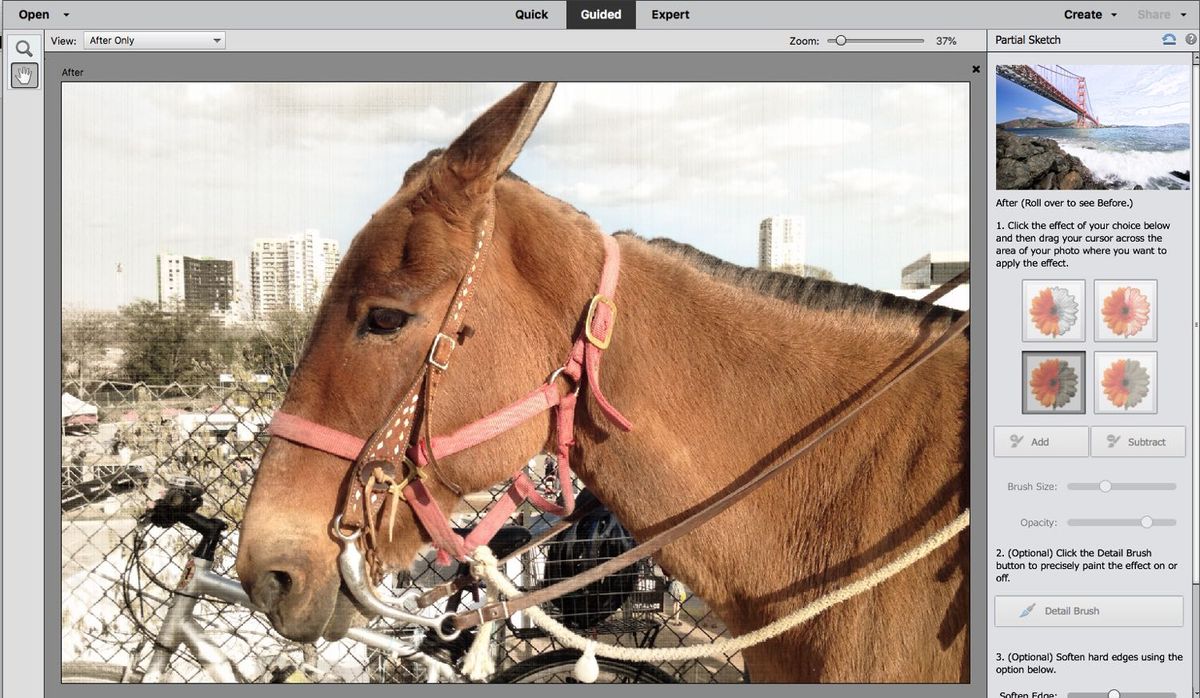Click the reset effect icon in Partial Sketch panel
Image resolution: width=1200 pixels, height=698 pixels.
1168,39
